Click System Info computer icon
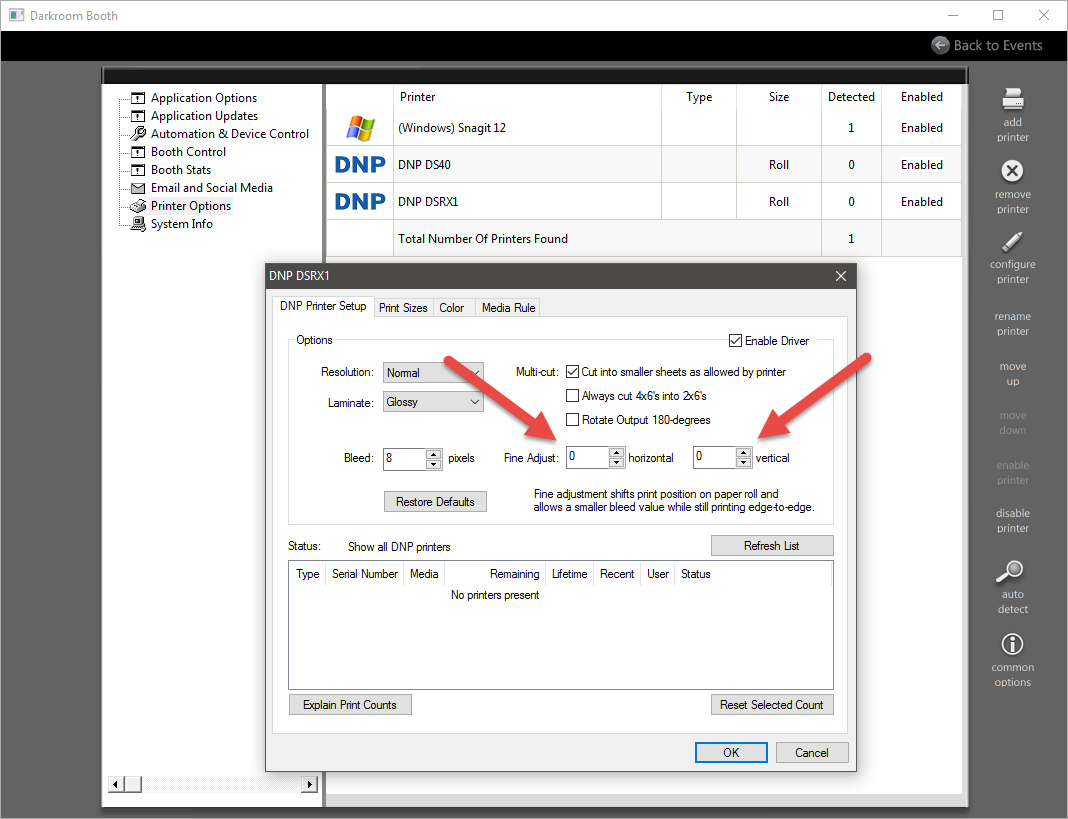This screenshot has height=819, width=1068. pos(138,224)
